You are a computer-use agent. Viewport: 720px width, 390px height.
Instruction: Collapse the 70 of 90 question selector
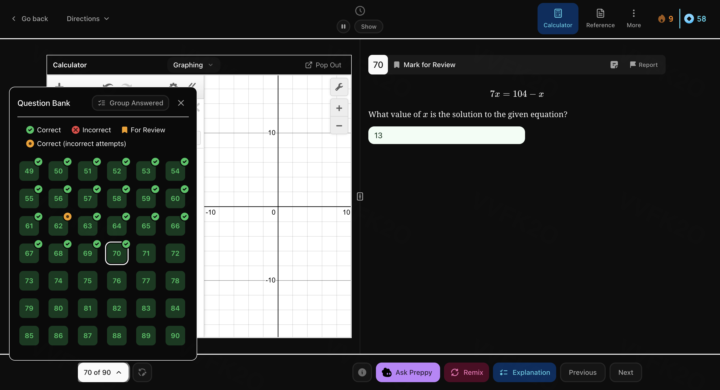pyautogui.click(x=103, y=373)
